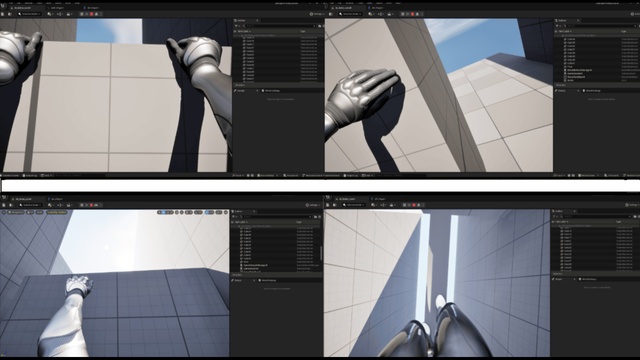Switch to the World Settings tab in the top-left editor
The width and height of the screenshot is (640, 360).
(x=273, y=90)
